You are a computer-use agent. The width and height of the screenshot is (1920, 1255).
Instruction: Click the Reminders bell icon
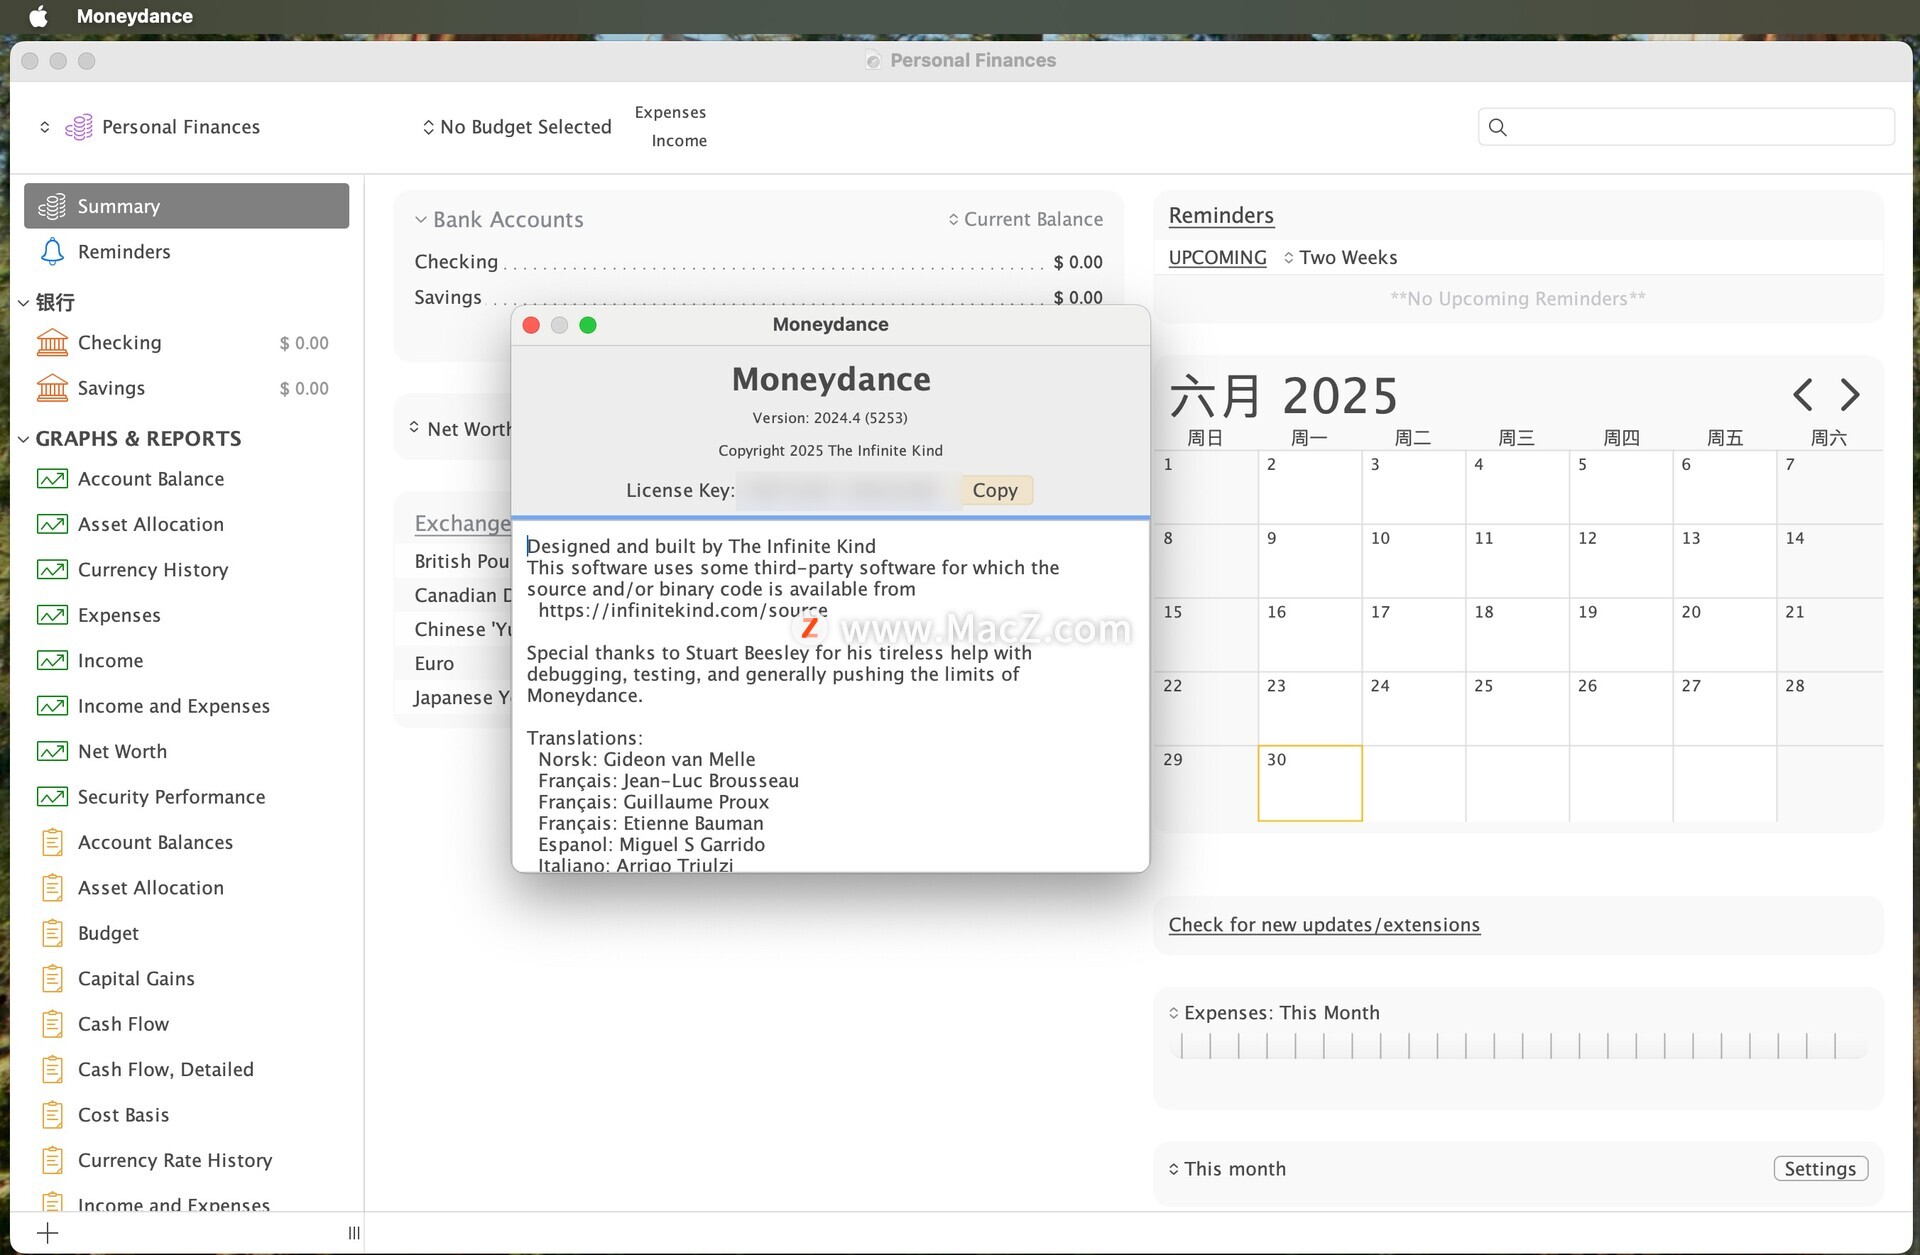click(52, 251)
